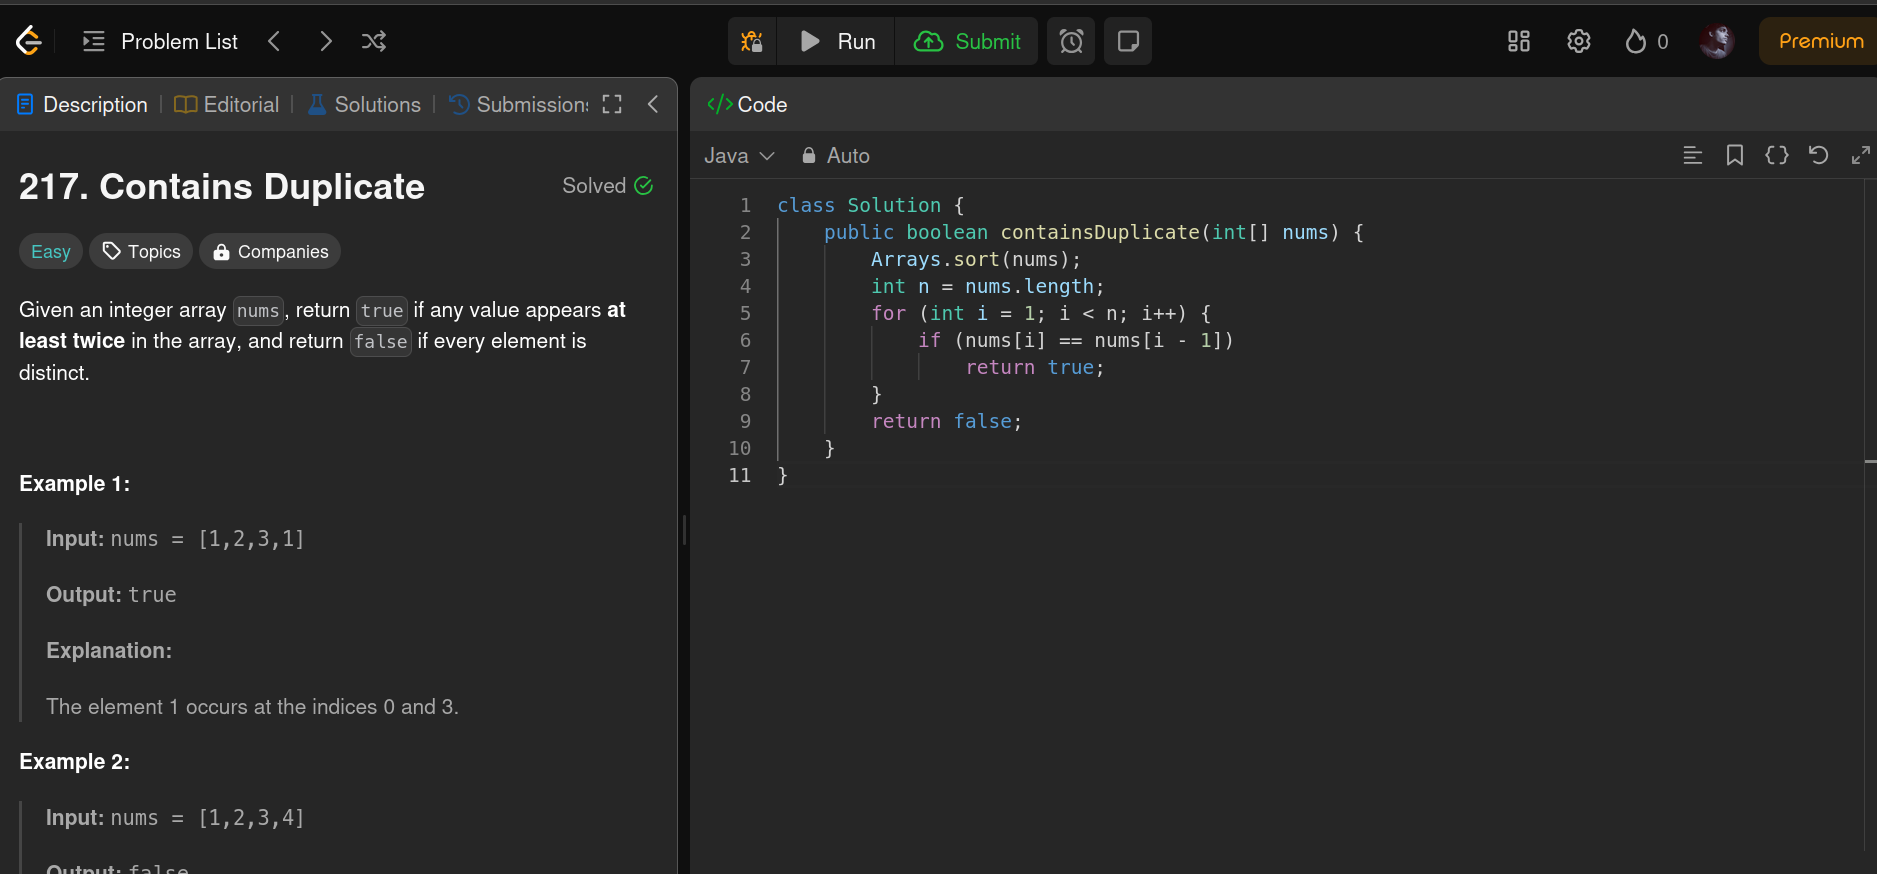Image resolution: width=1877 pixels, height=874 pixels.
Task: Bookmark the code with bookmark icon
Action: tap(1735, 155)
